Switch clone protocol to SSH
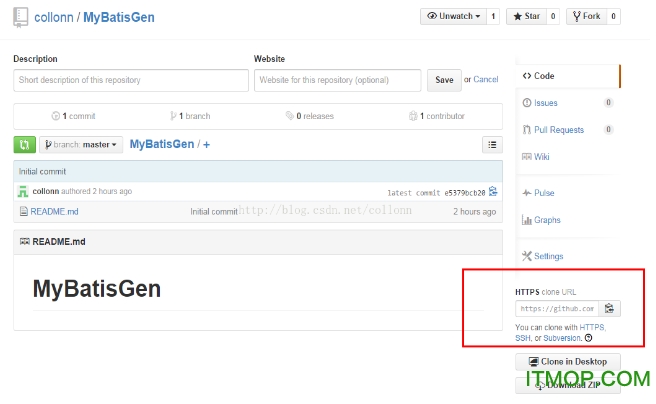 pyautogui.click(x=523, y=338)
